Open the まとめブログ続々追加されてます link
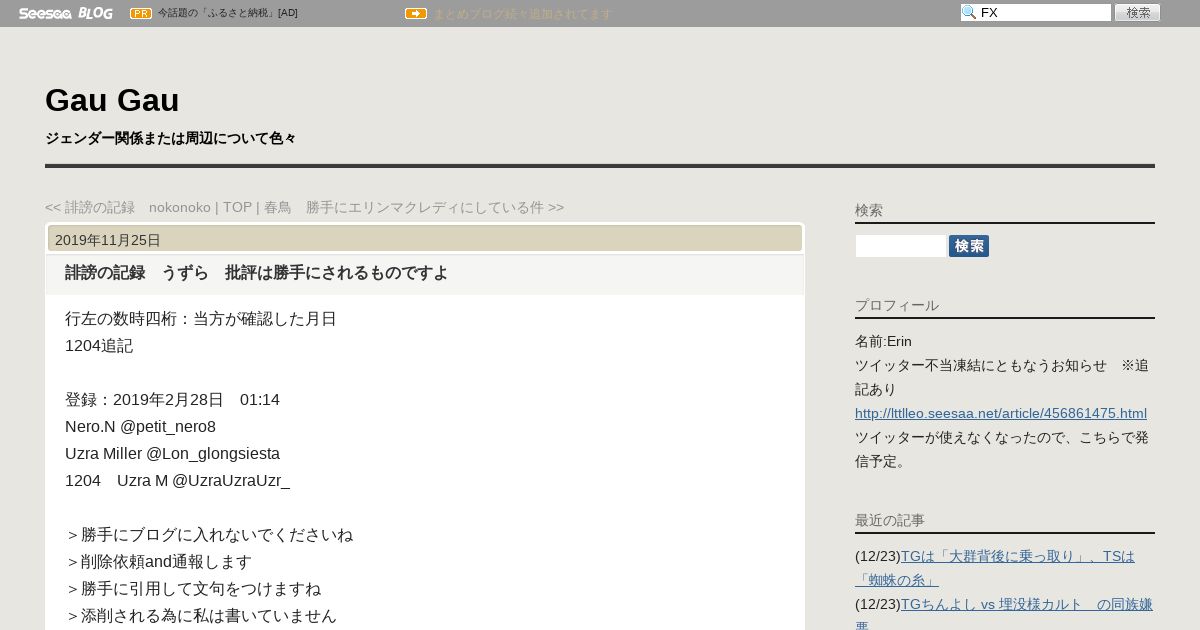The image size is (1200, 630). coord(522,14)
